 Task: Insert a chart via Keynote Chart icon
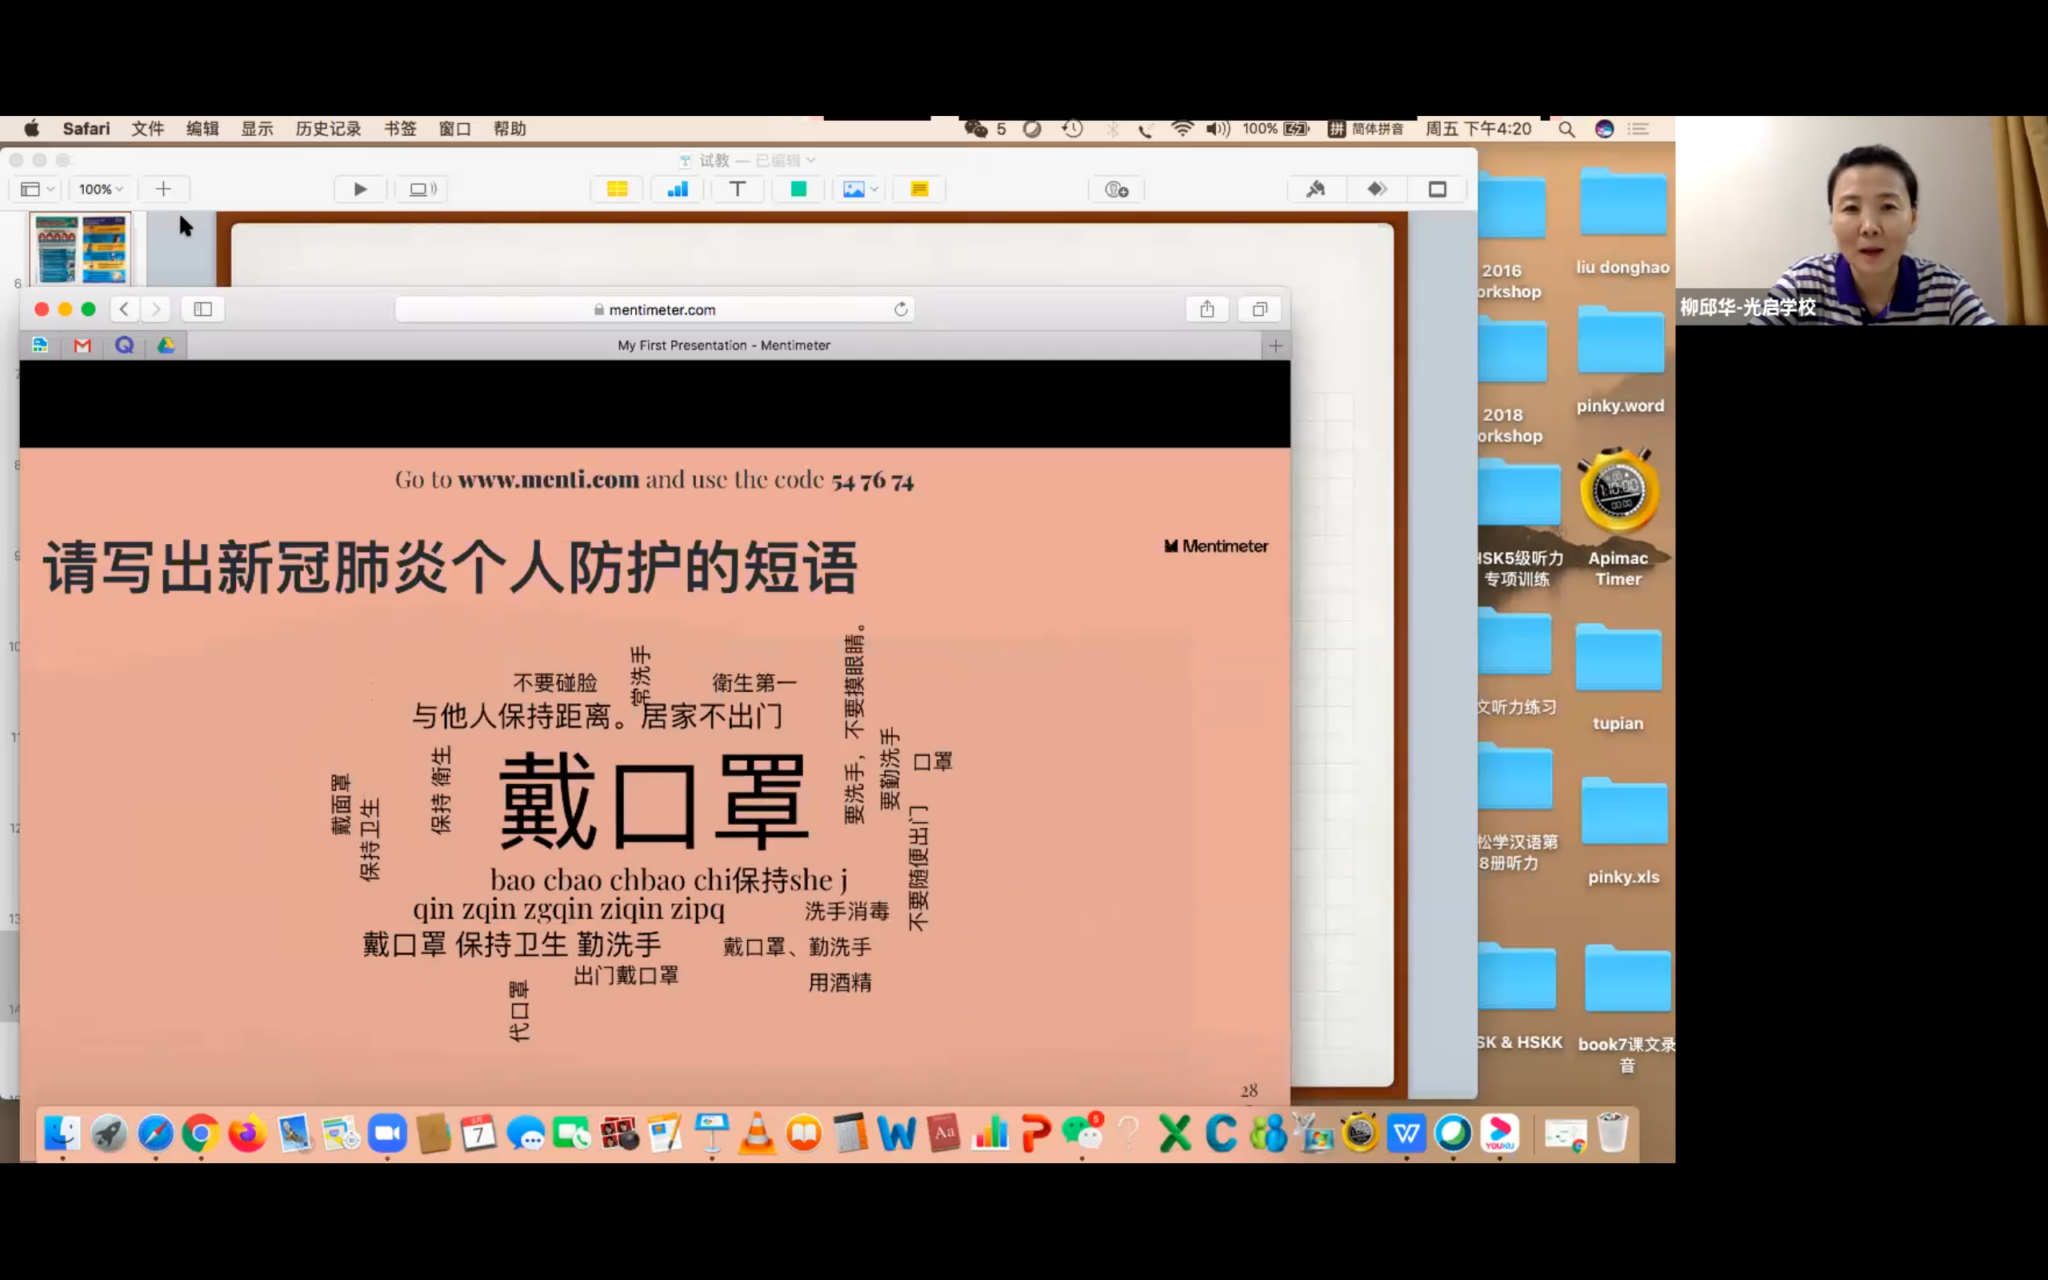677,189
